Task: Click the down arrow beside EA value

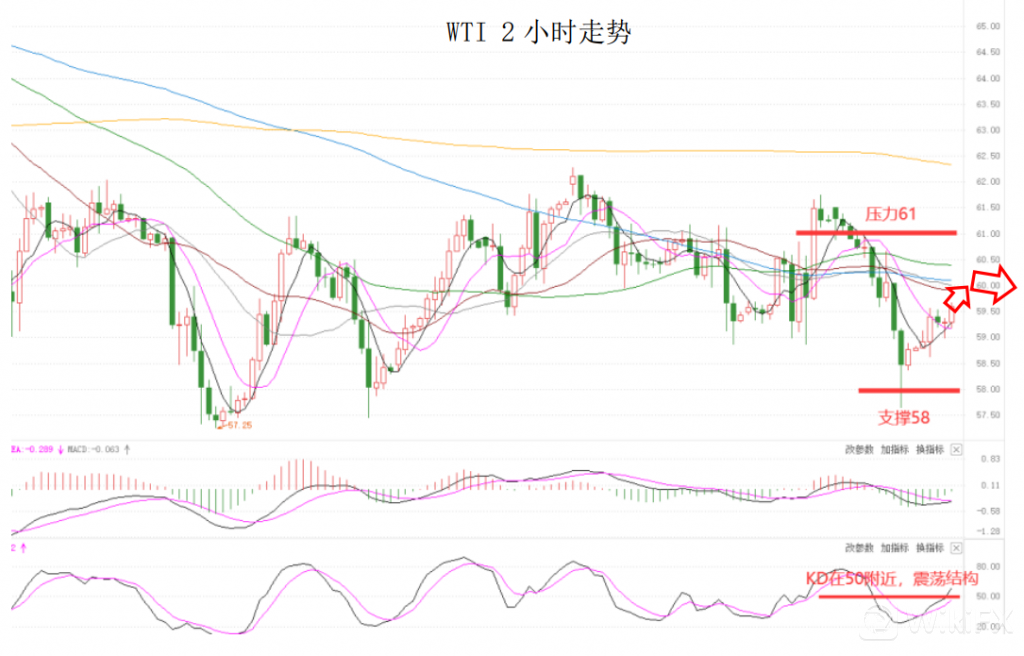Action: (61, 450)
